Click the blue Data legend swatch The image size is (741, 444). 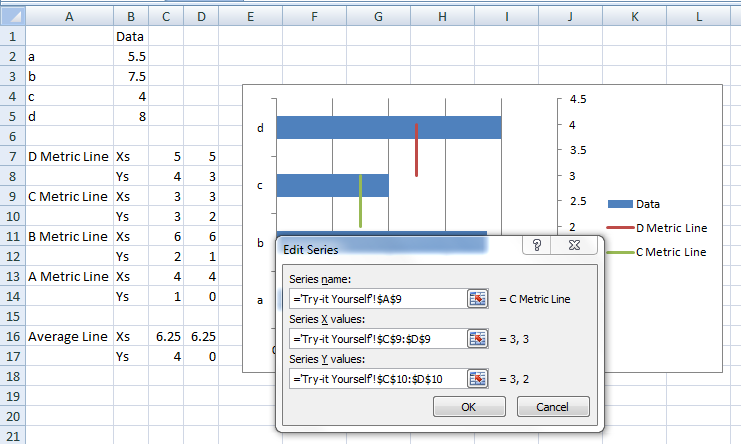620,204
